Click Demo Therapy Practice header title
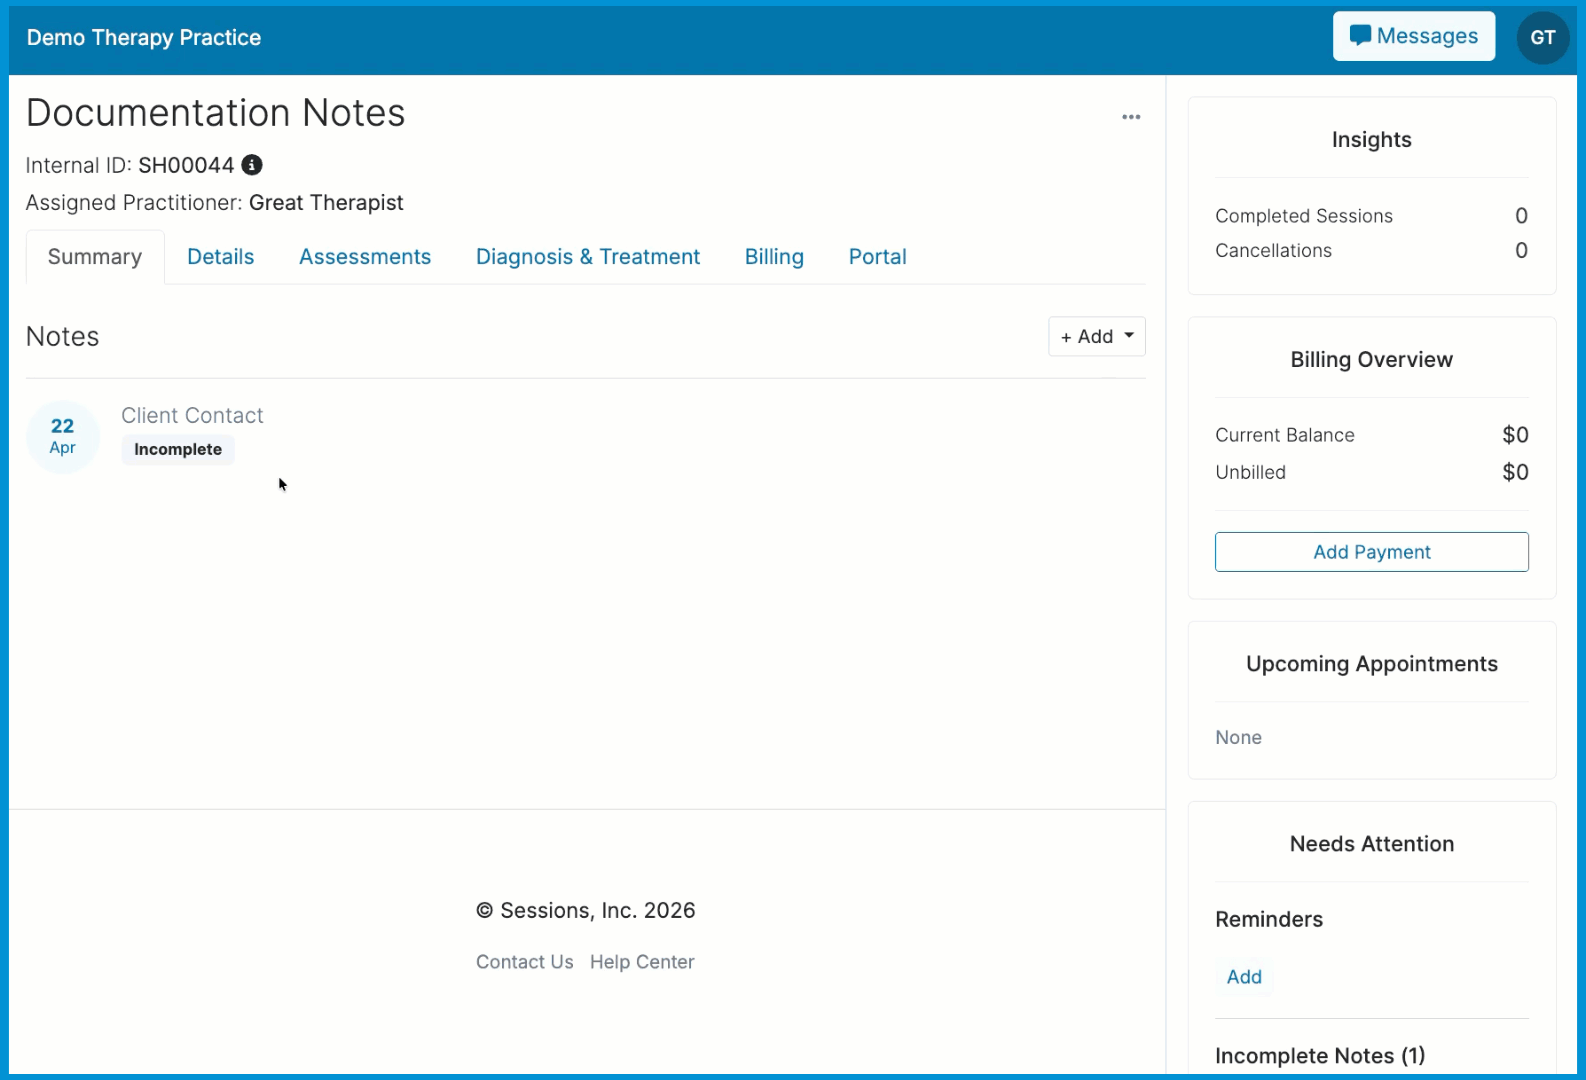Viewport: 1586px width, 1080px height. pos(144,38)
